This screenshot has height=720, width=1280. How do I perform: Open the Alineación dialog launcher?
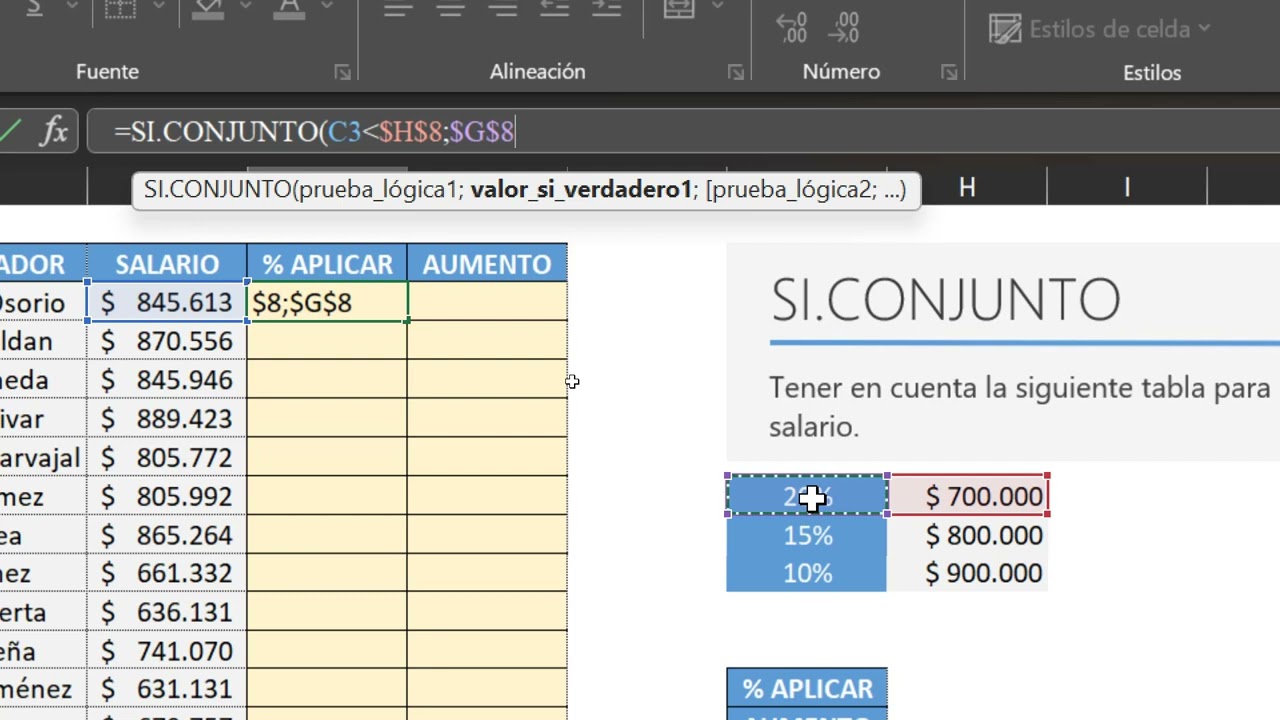[736, 72]
